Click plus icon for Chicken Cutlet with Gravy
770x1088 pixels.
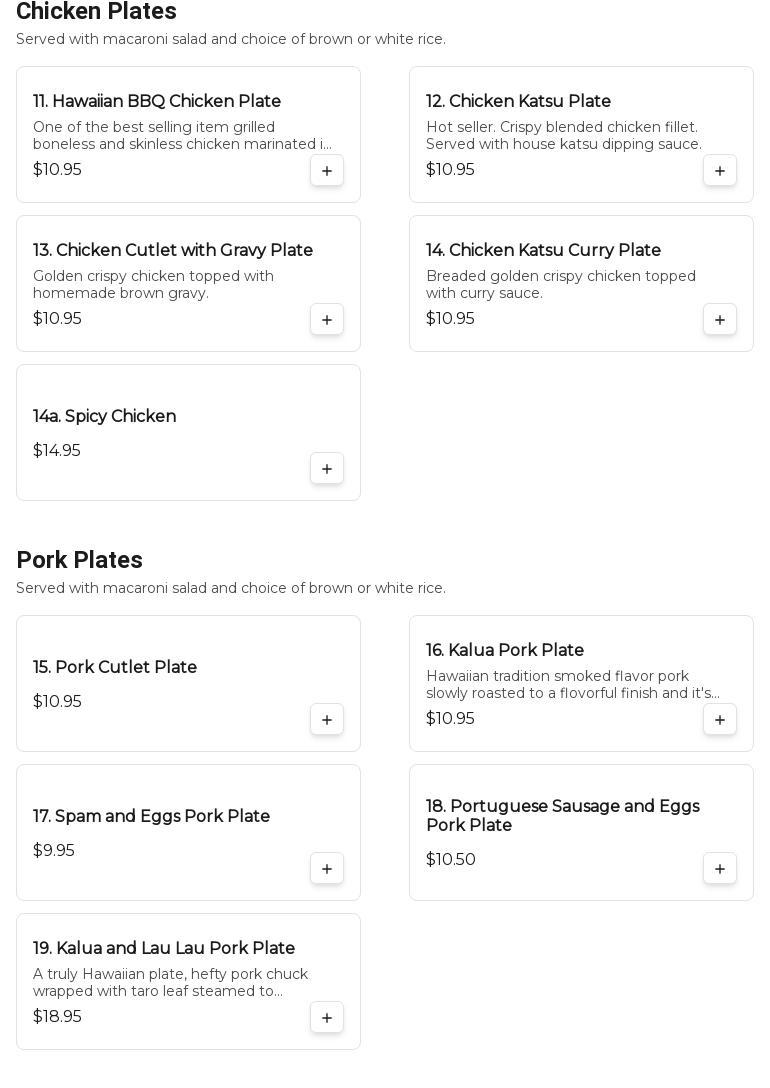pyautogui.click(x=327, y=320)
